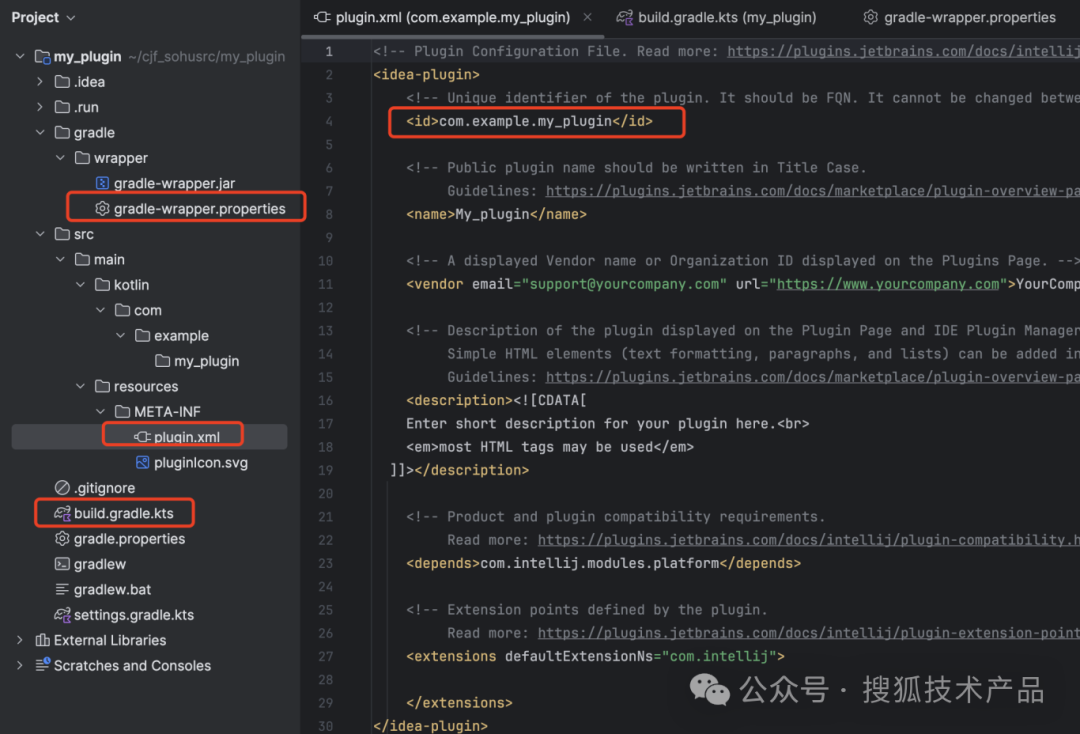This screenshot has height=734, width=1080.
Task: Collapse the META-INF folder node
Action: pos(101,412)
